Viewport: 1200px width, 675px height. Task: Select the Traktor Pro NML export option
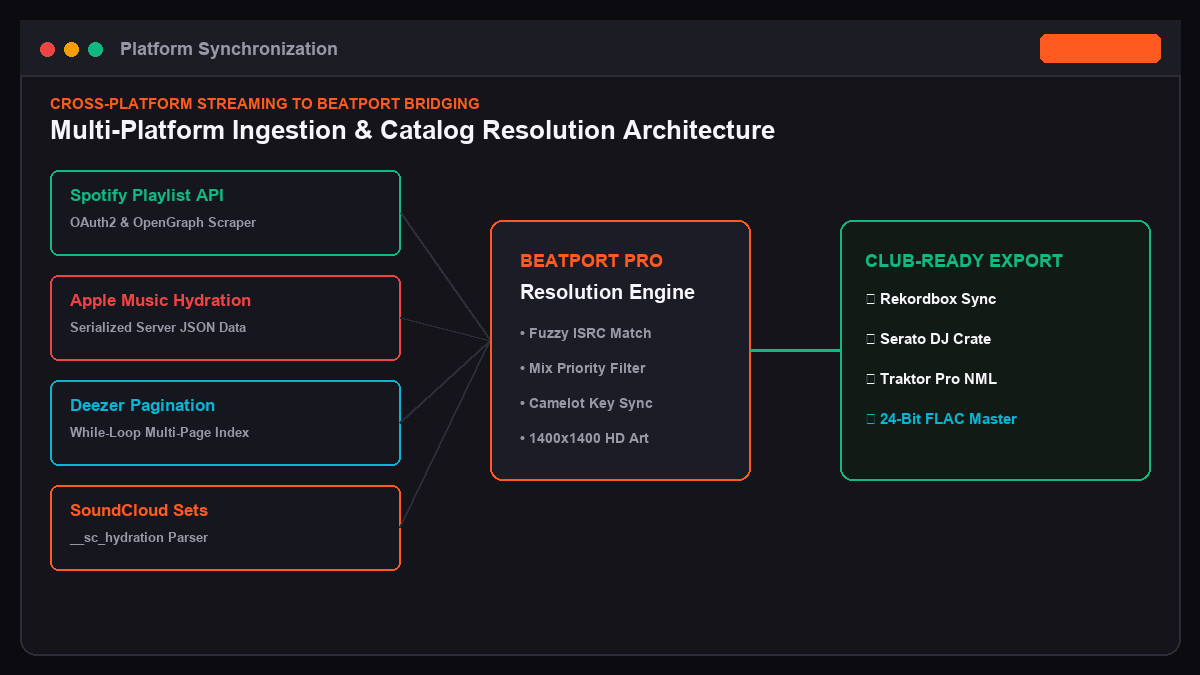tap(931, 379)
